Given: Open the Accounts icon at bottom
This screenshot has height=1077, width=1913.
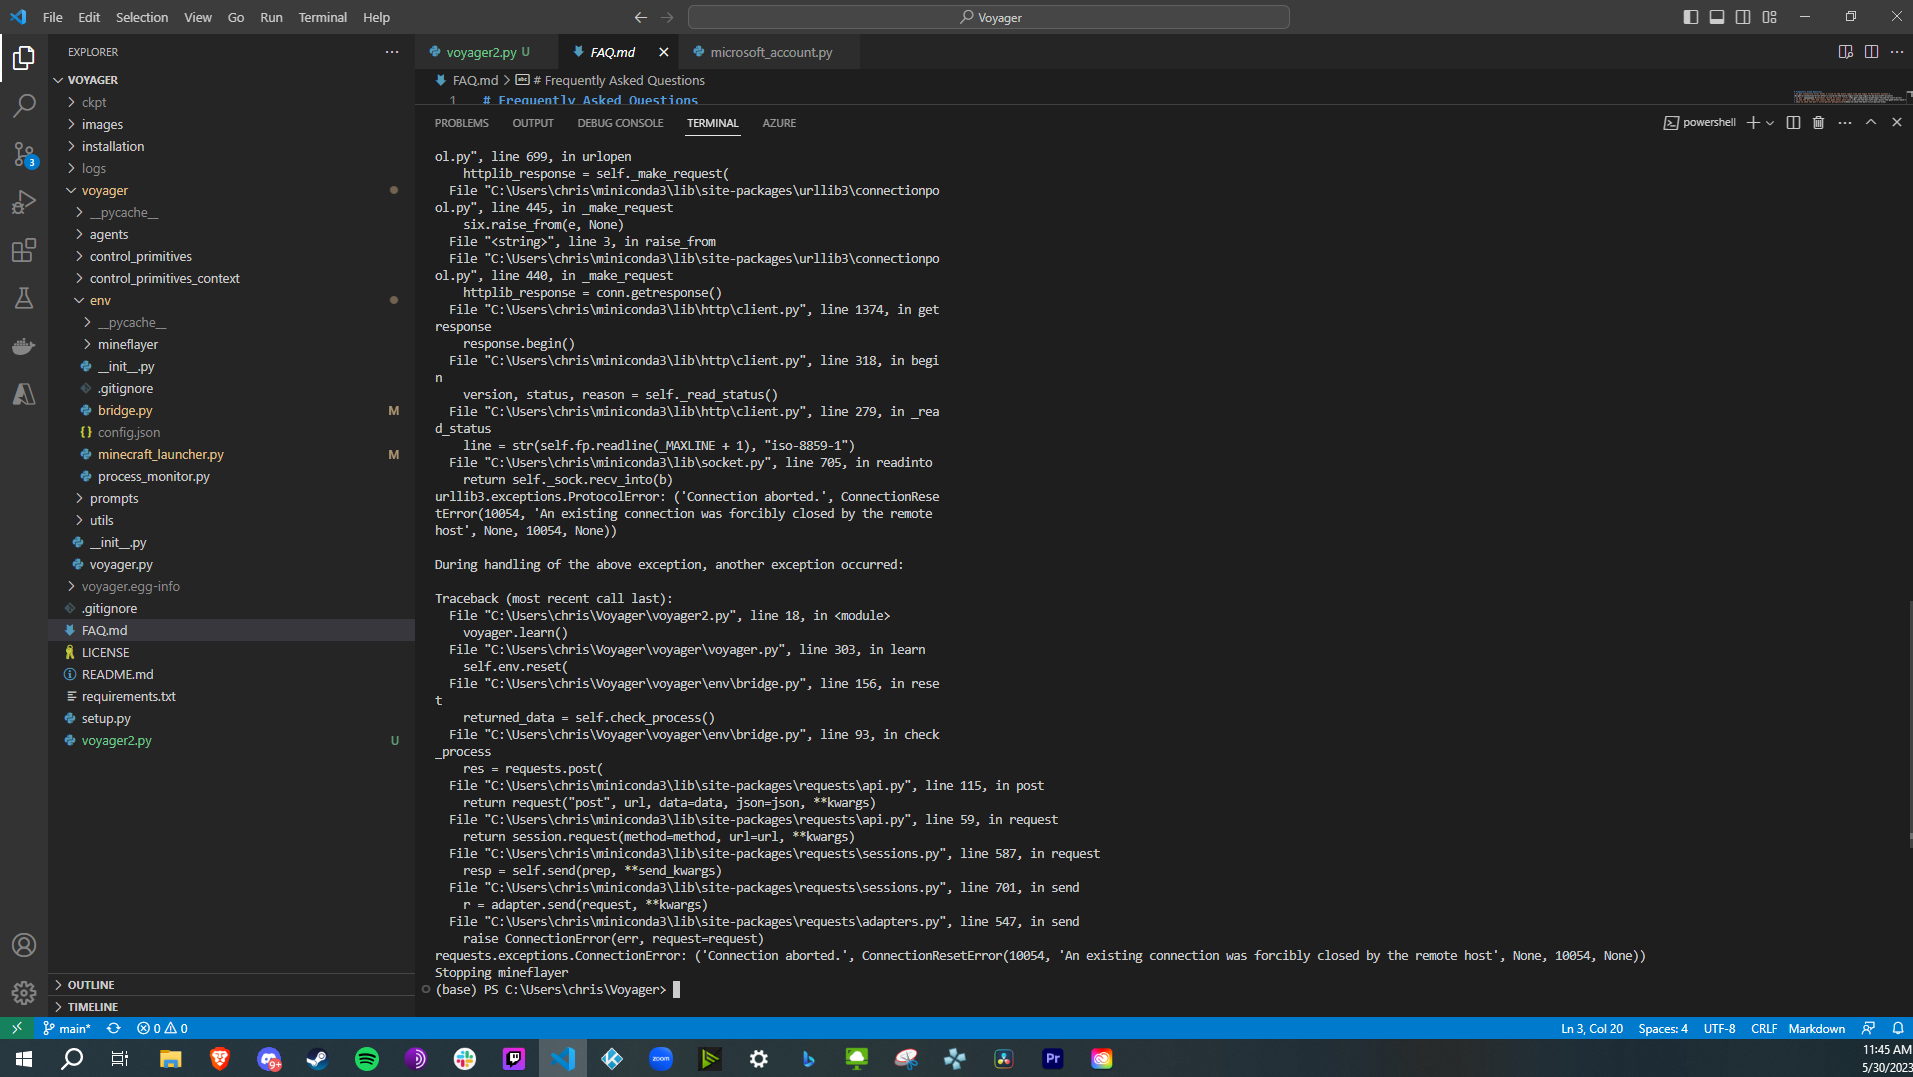Looking at the screenshot, I should [x=23, y=944].
